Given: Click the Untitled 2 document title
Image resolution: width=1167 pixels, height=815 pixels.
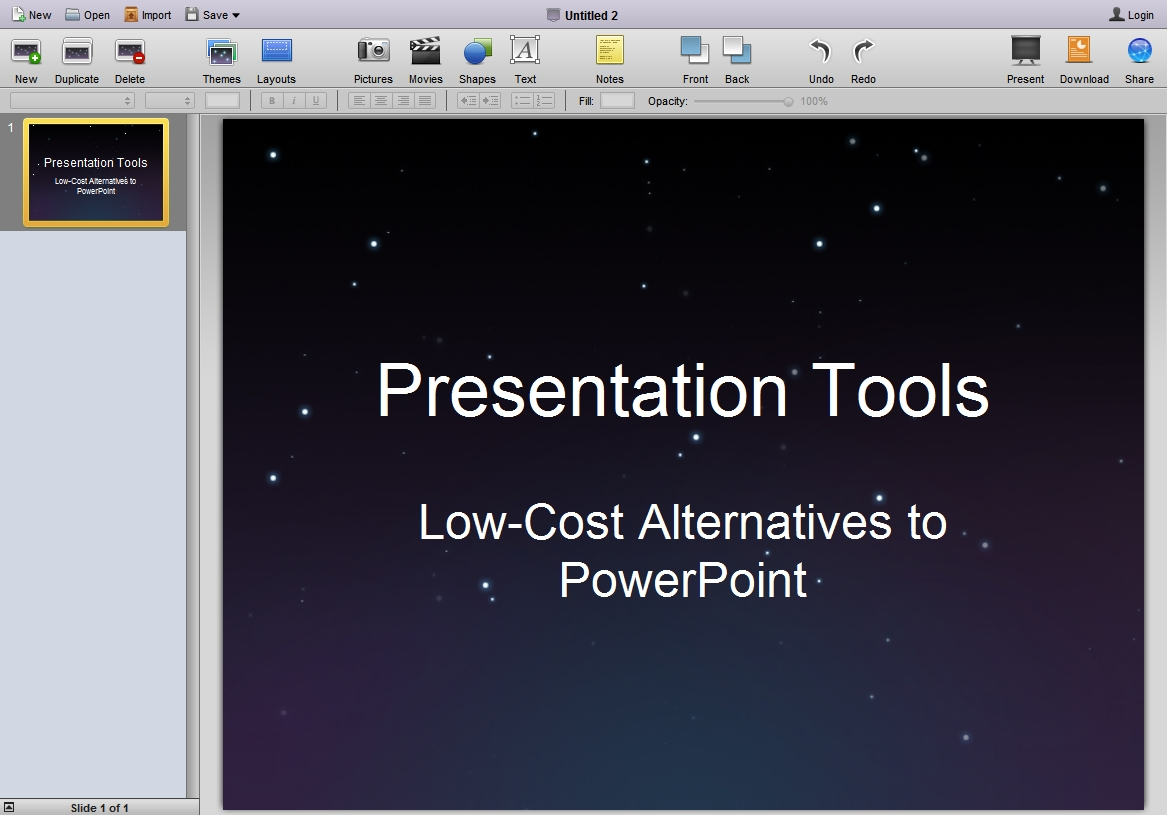Looking at the screenshot, I should 591,16.
